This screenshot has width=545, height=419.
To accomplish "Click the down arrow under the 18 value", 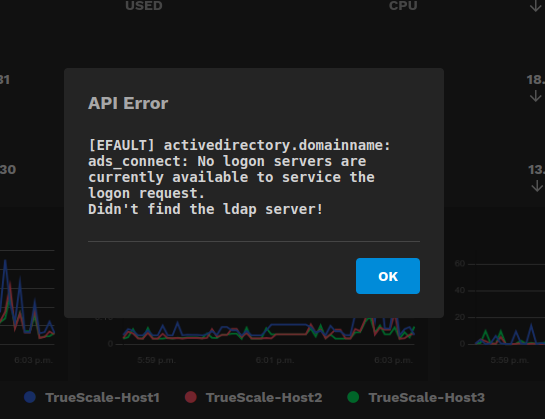I will (x=536, y=96).
